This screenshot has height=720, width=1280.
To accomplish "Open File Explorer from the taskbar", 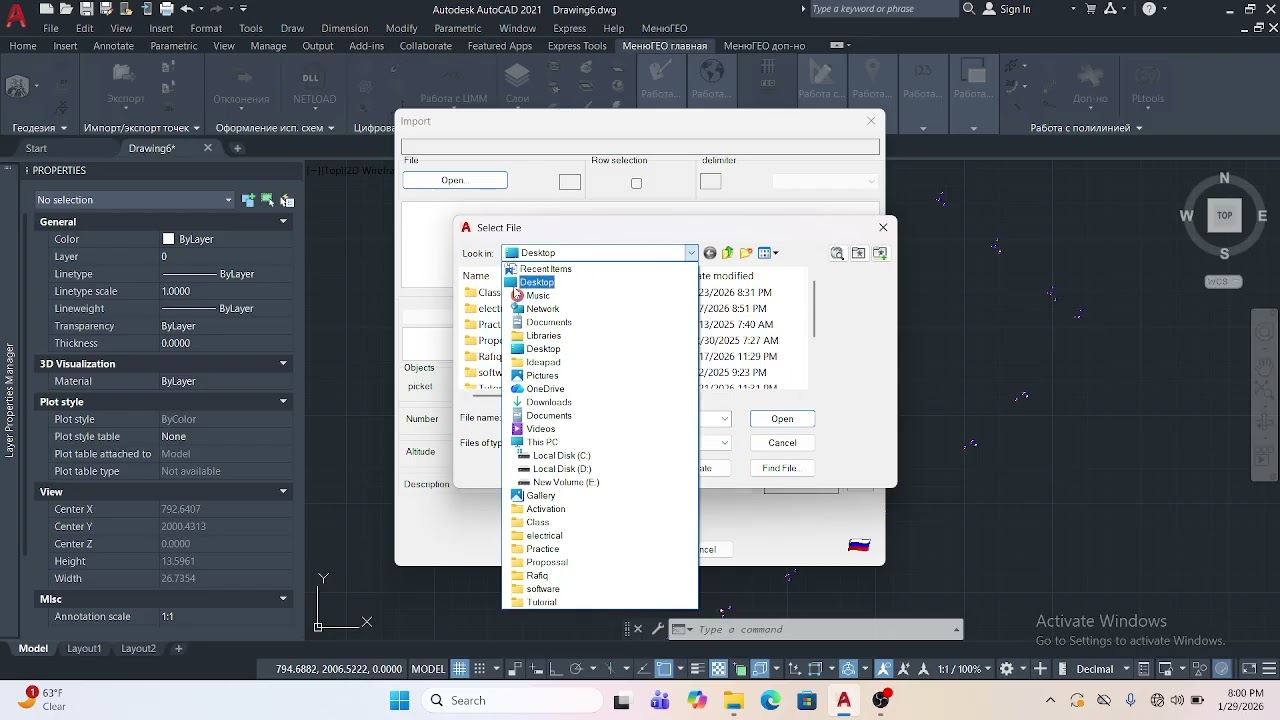I will coord(734,700).
